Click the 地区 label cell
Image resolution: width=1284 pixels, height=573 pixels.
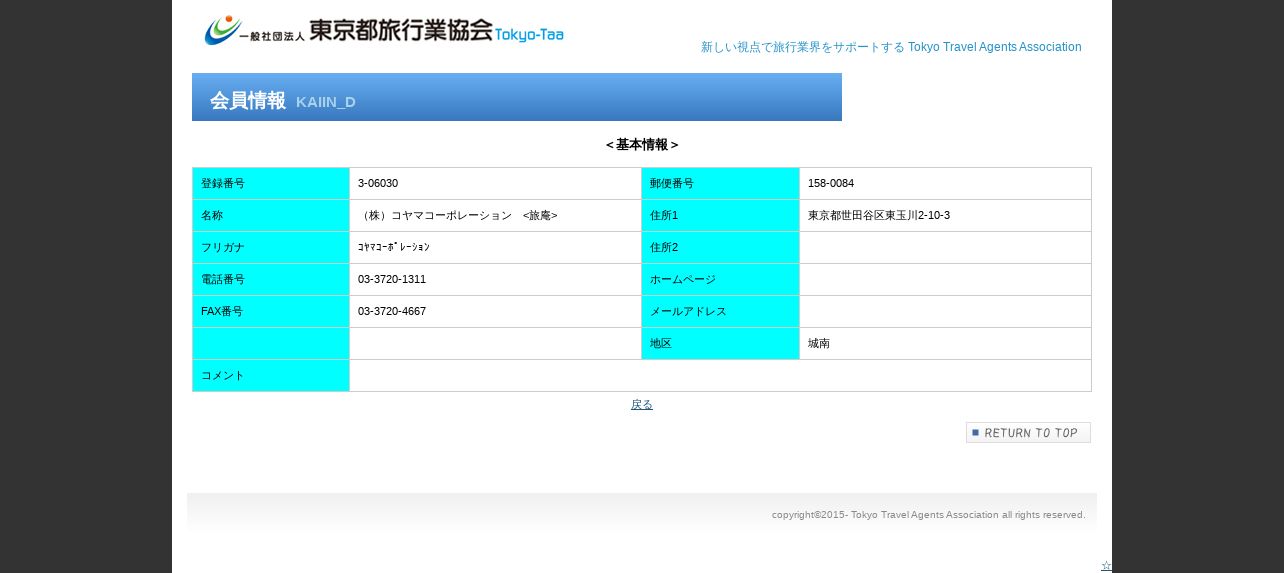[x=720, y=344]
